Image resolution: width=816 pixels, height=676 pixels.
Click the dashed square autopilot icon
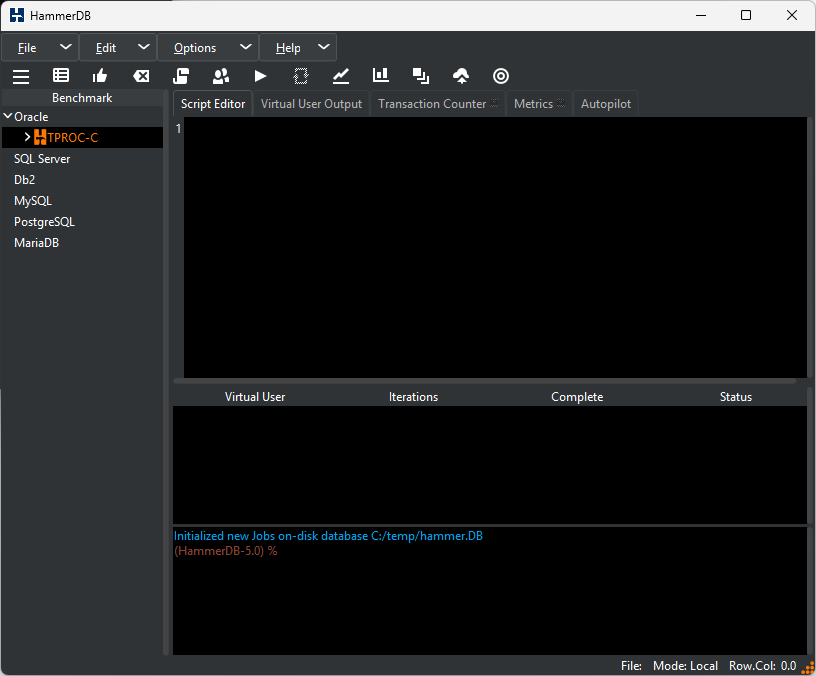[x=301, y=76]
